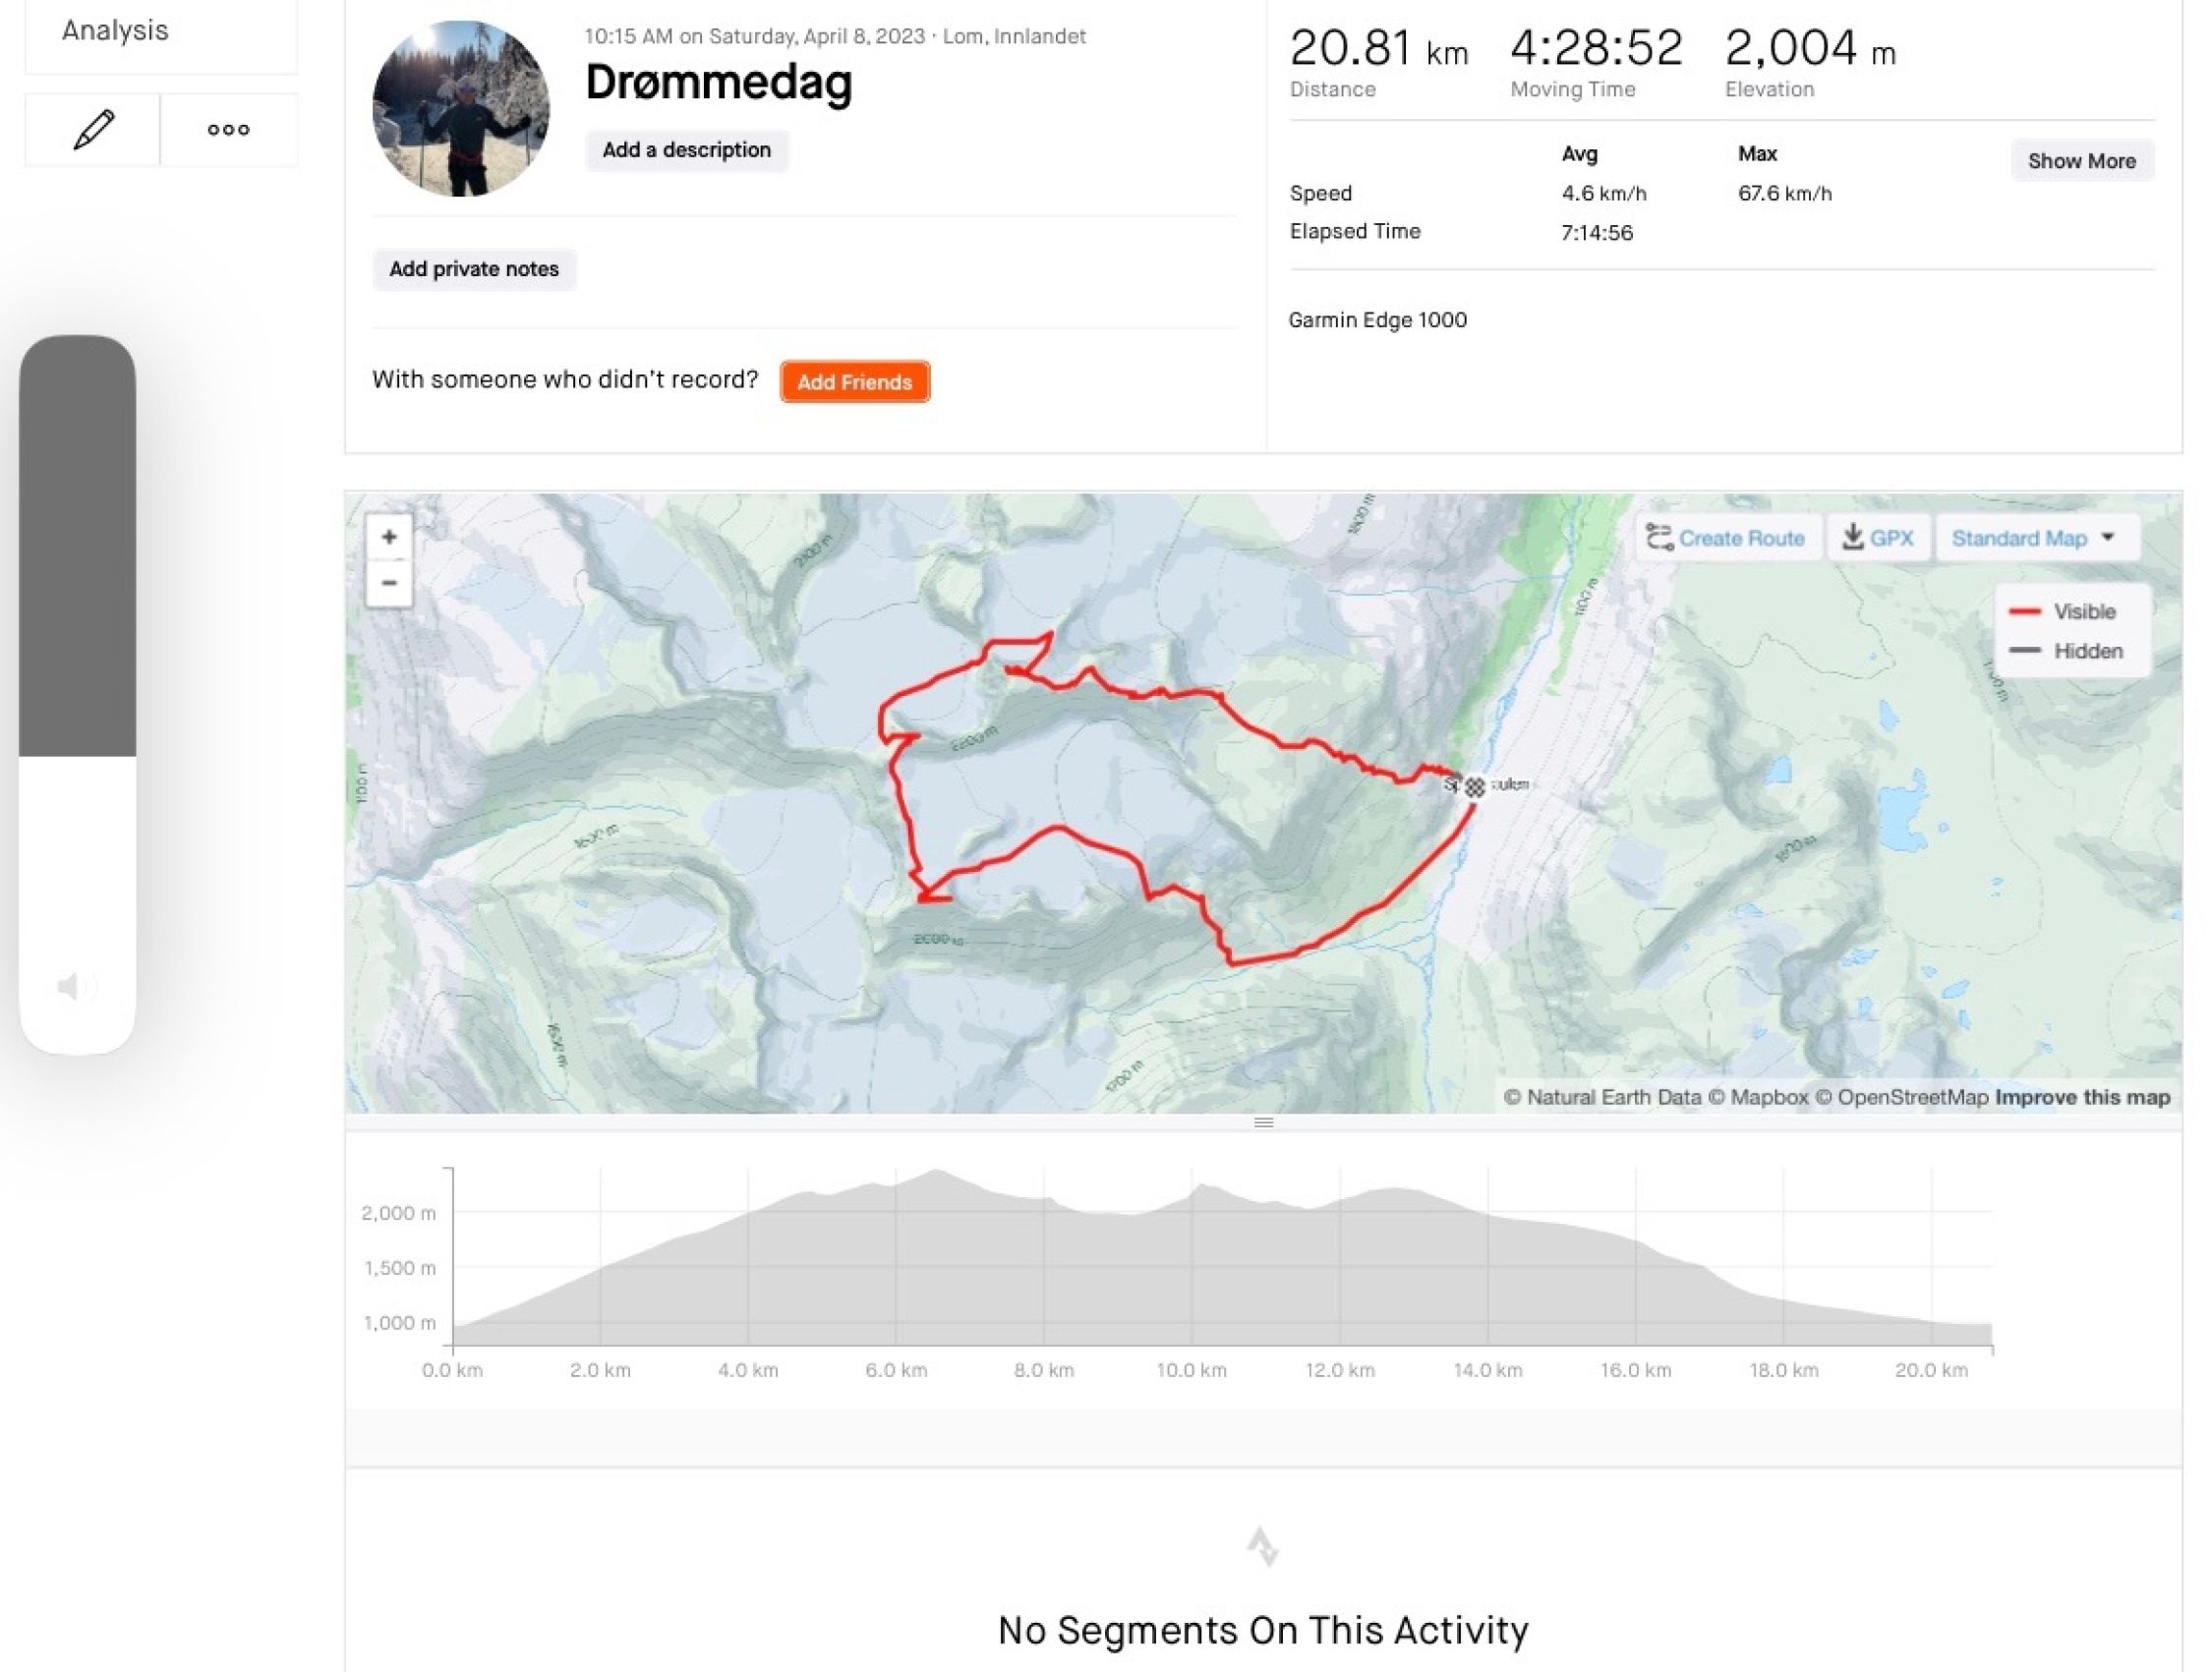
Task: Click the vertical volume slider
Action: 77,694
